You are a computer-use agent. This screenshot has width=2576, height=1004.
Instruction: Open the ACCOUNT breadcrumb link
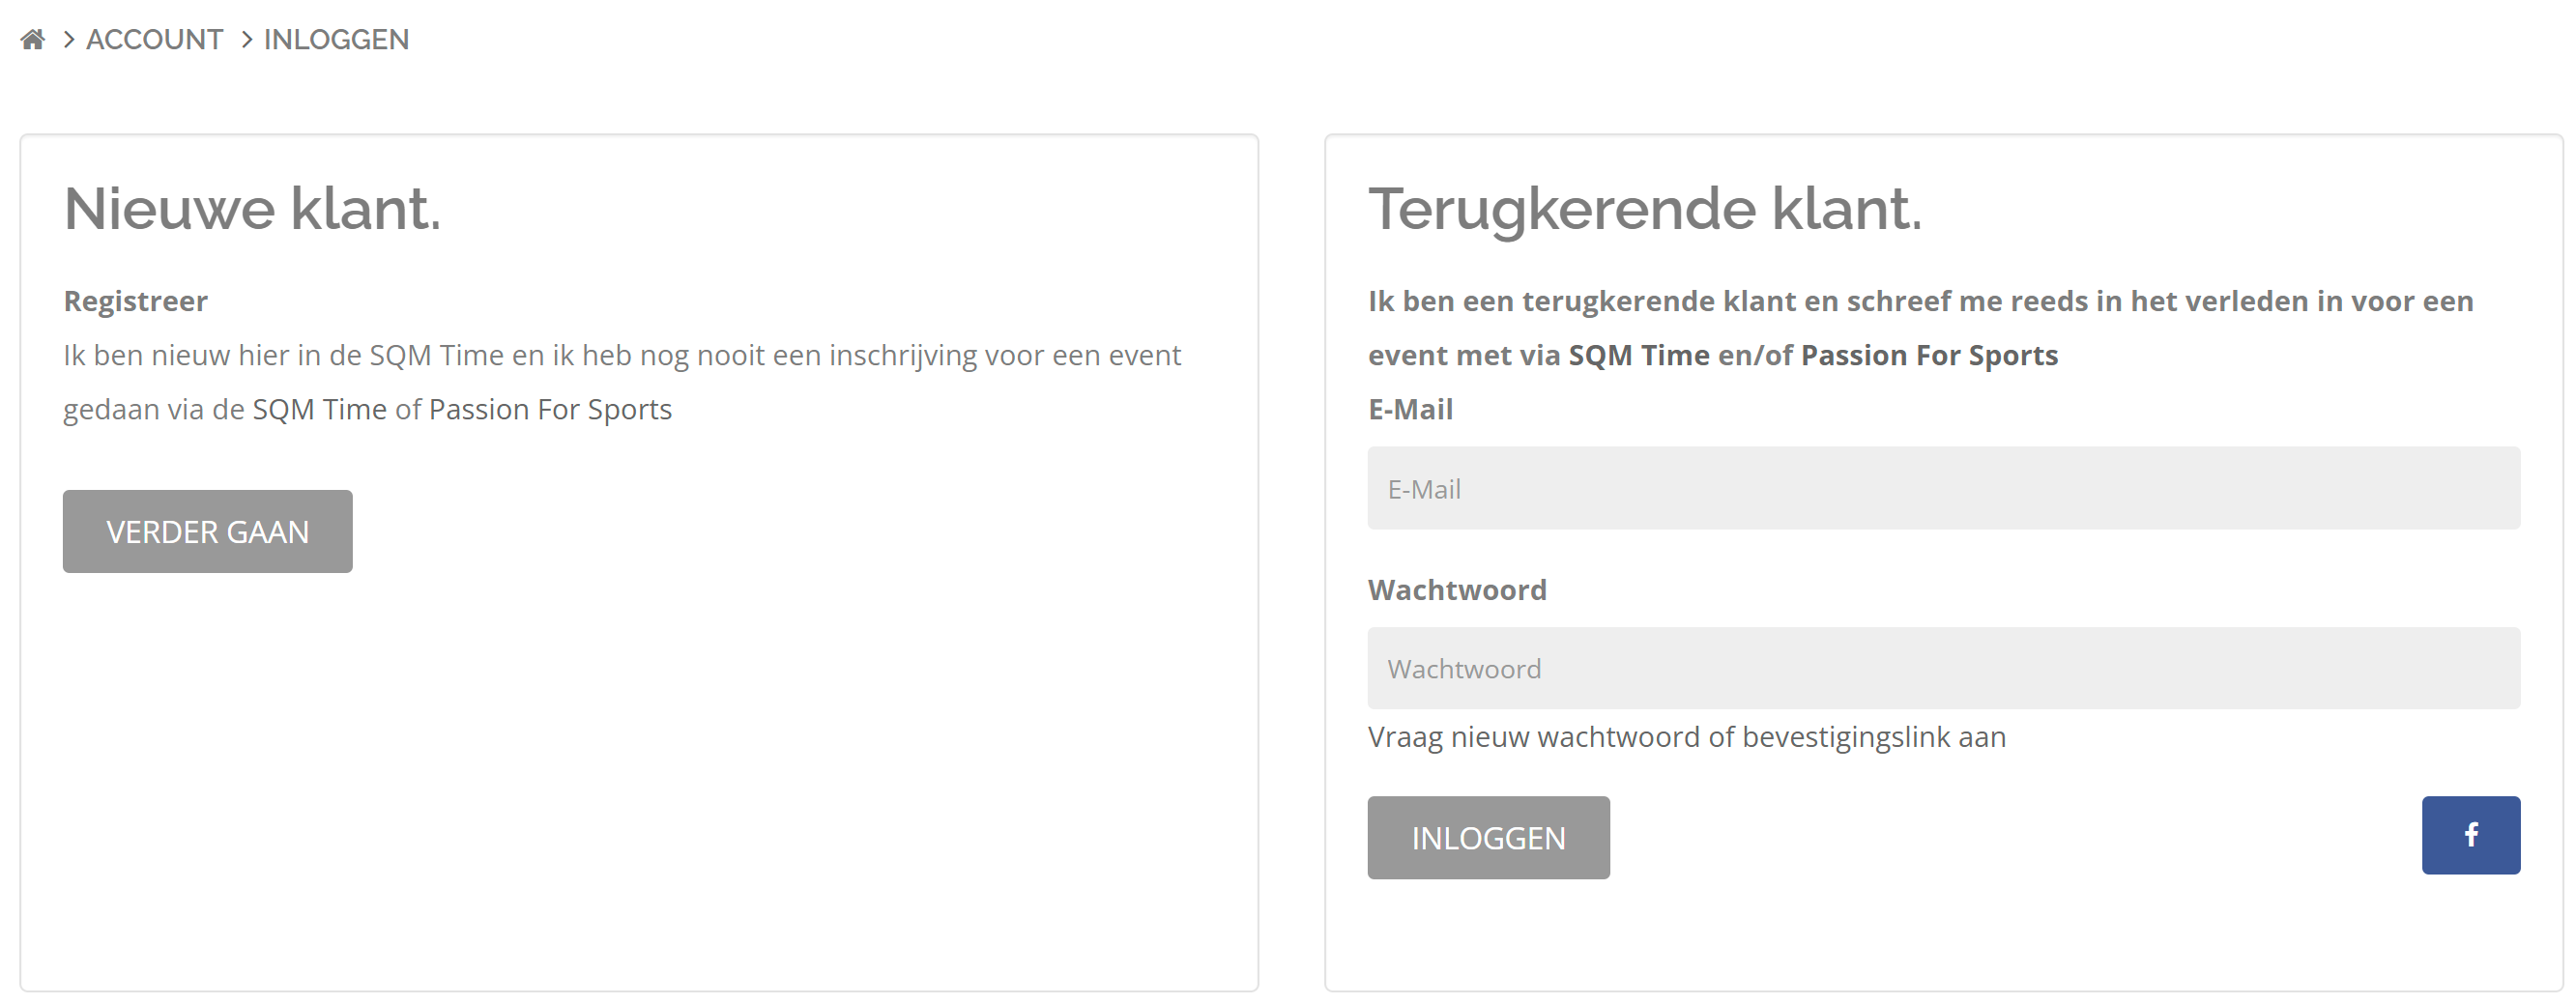click(x=154, y=39)
